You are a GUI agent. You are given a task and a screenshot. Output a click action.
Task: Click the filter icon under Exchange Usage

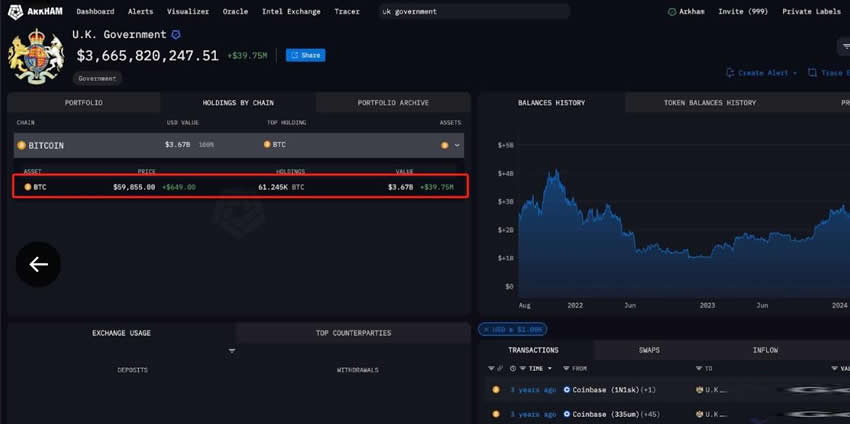[x=232, y=351]
